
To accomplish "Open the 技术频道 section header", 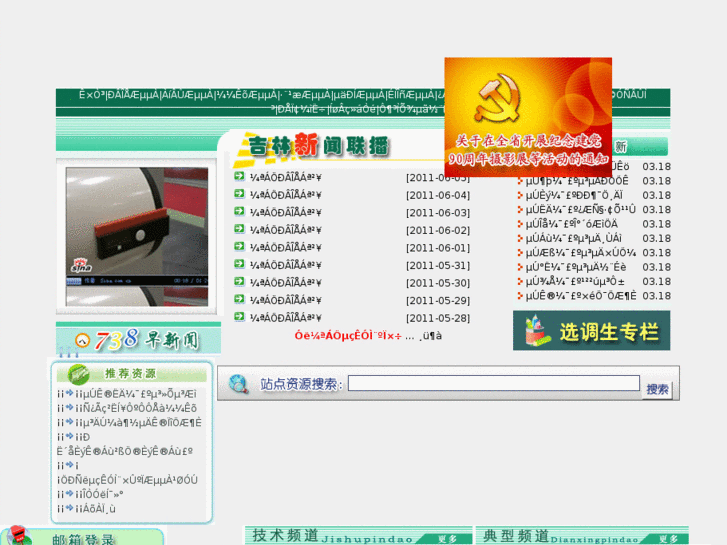I will pyautogui.click(x=358, y=535).
